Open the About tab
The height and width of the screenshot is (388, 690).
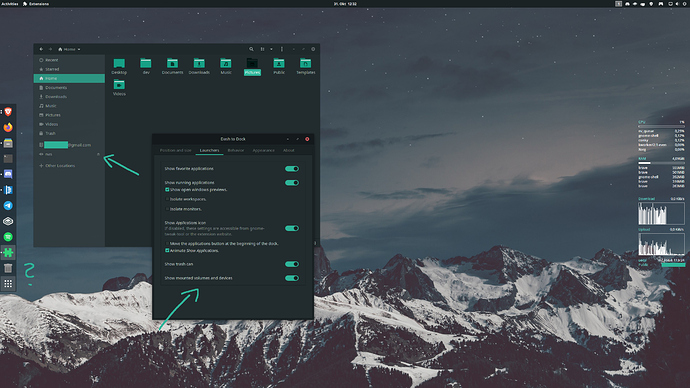click(289, 150)
